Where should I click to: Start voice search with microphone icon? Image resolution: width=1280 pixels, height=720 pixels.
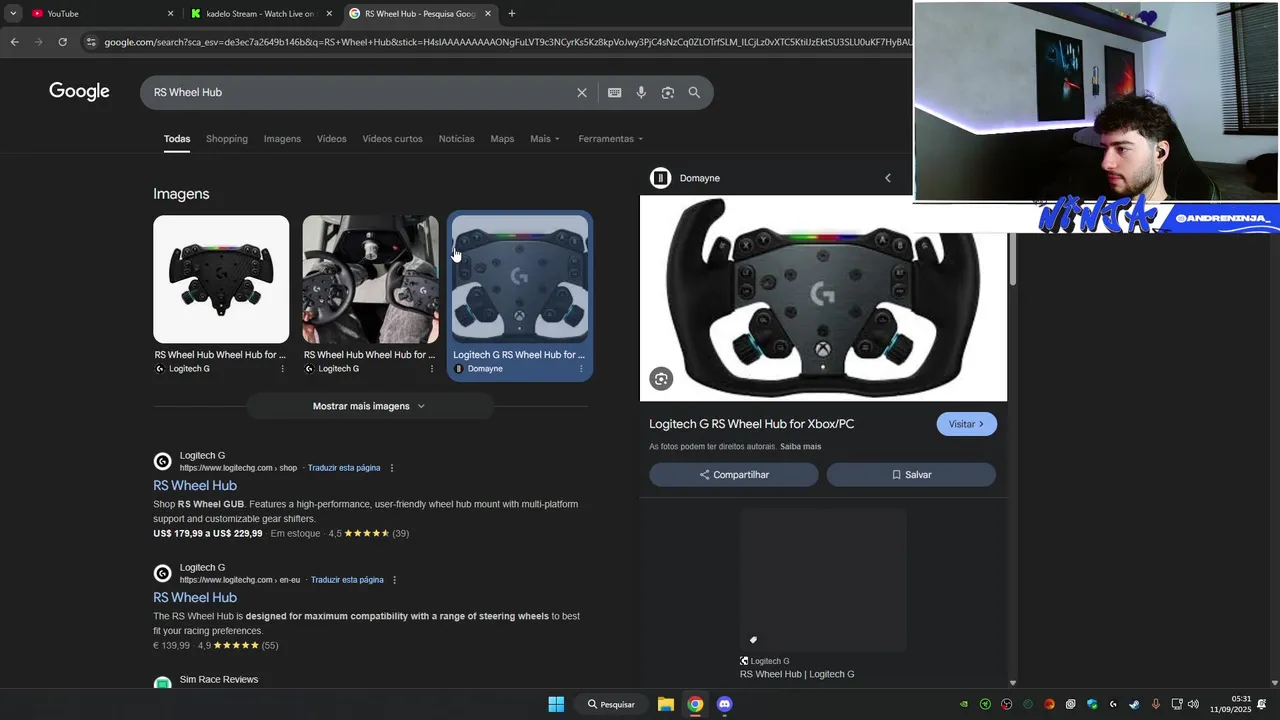click(x=641, y=92)
